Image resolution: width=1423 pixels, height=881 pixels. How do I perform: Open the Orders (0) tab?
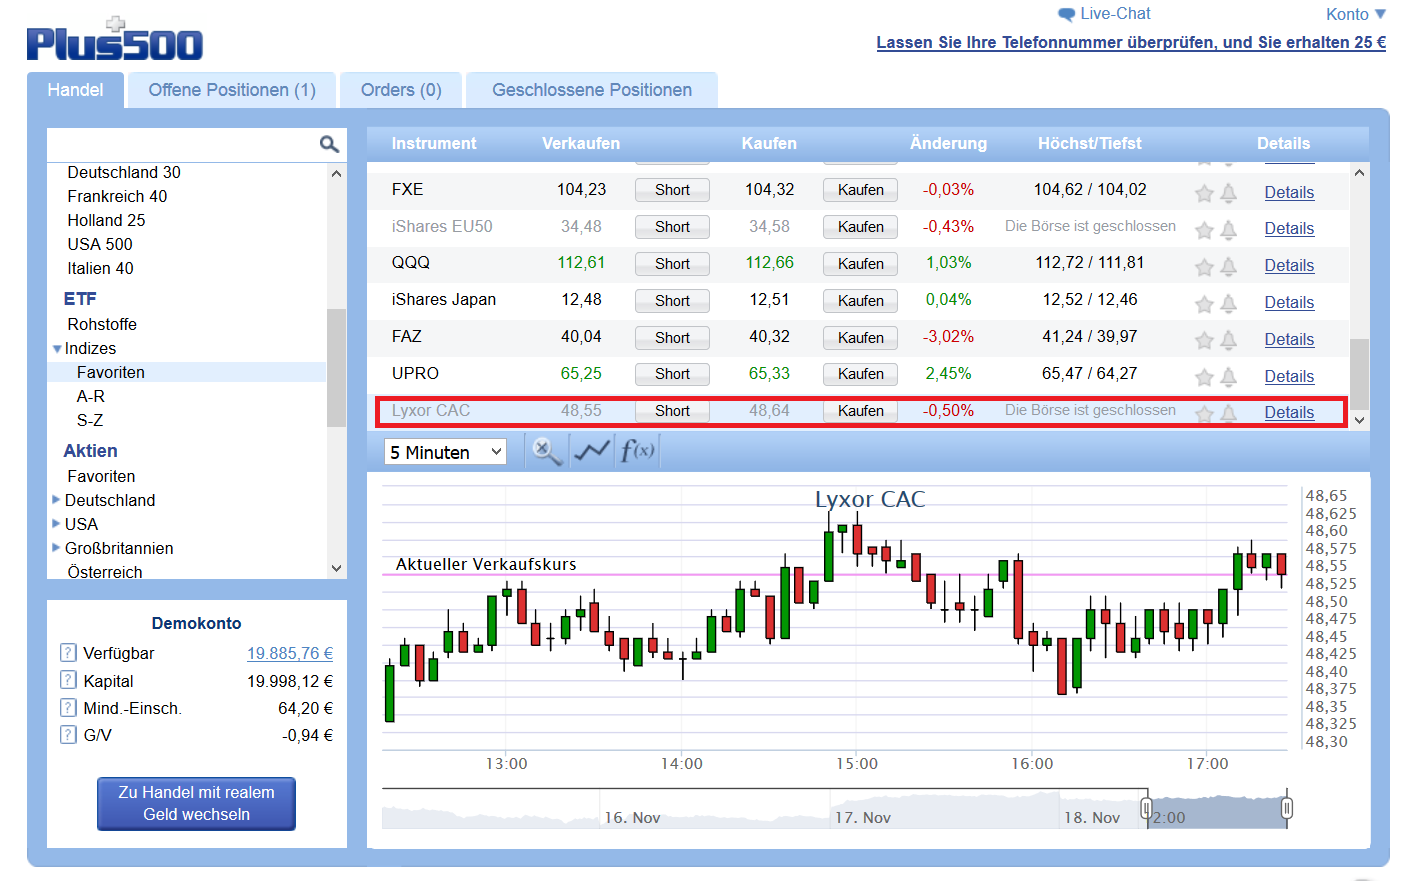point(401,90)
